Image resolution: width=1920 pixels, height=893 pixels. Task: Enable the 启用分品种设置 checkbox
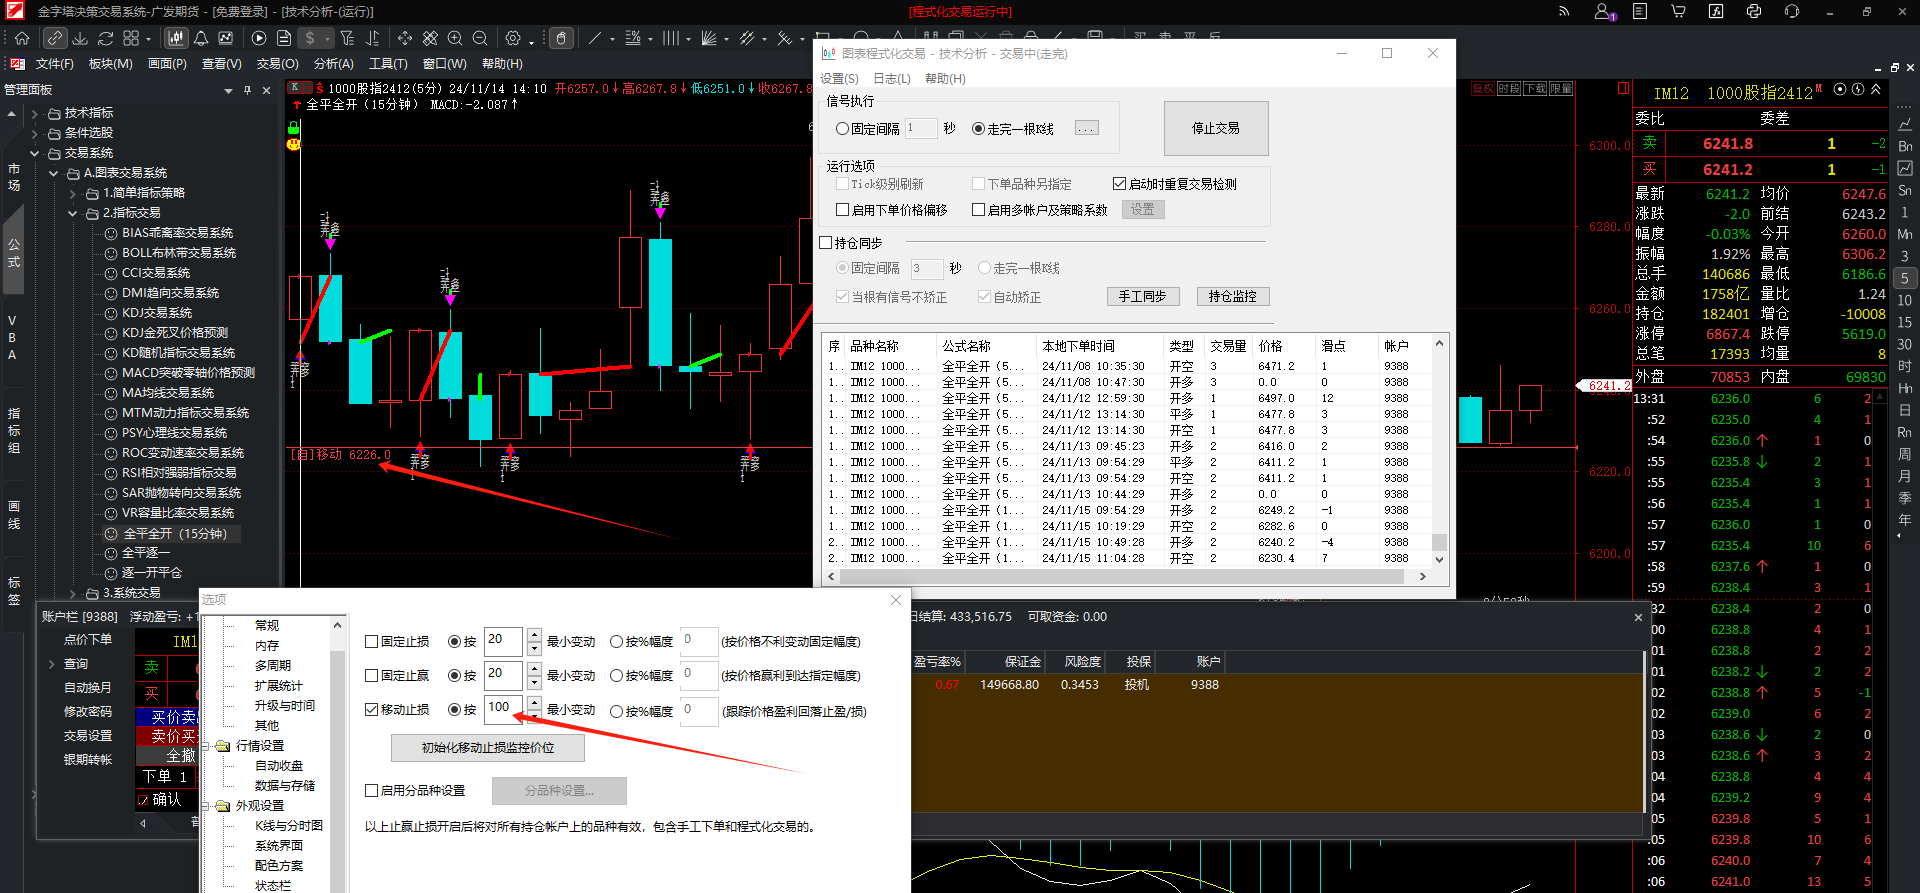[x=371, y=790]
